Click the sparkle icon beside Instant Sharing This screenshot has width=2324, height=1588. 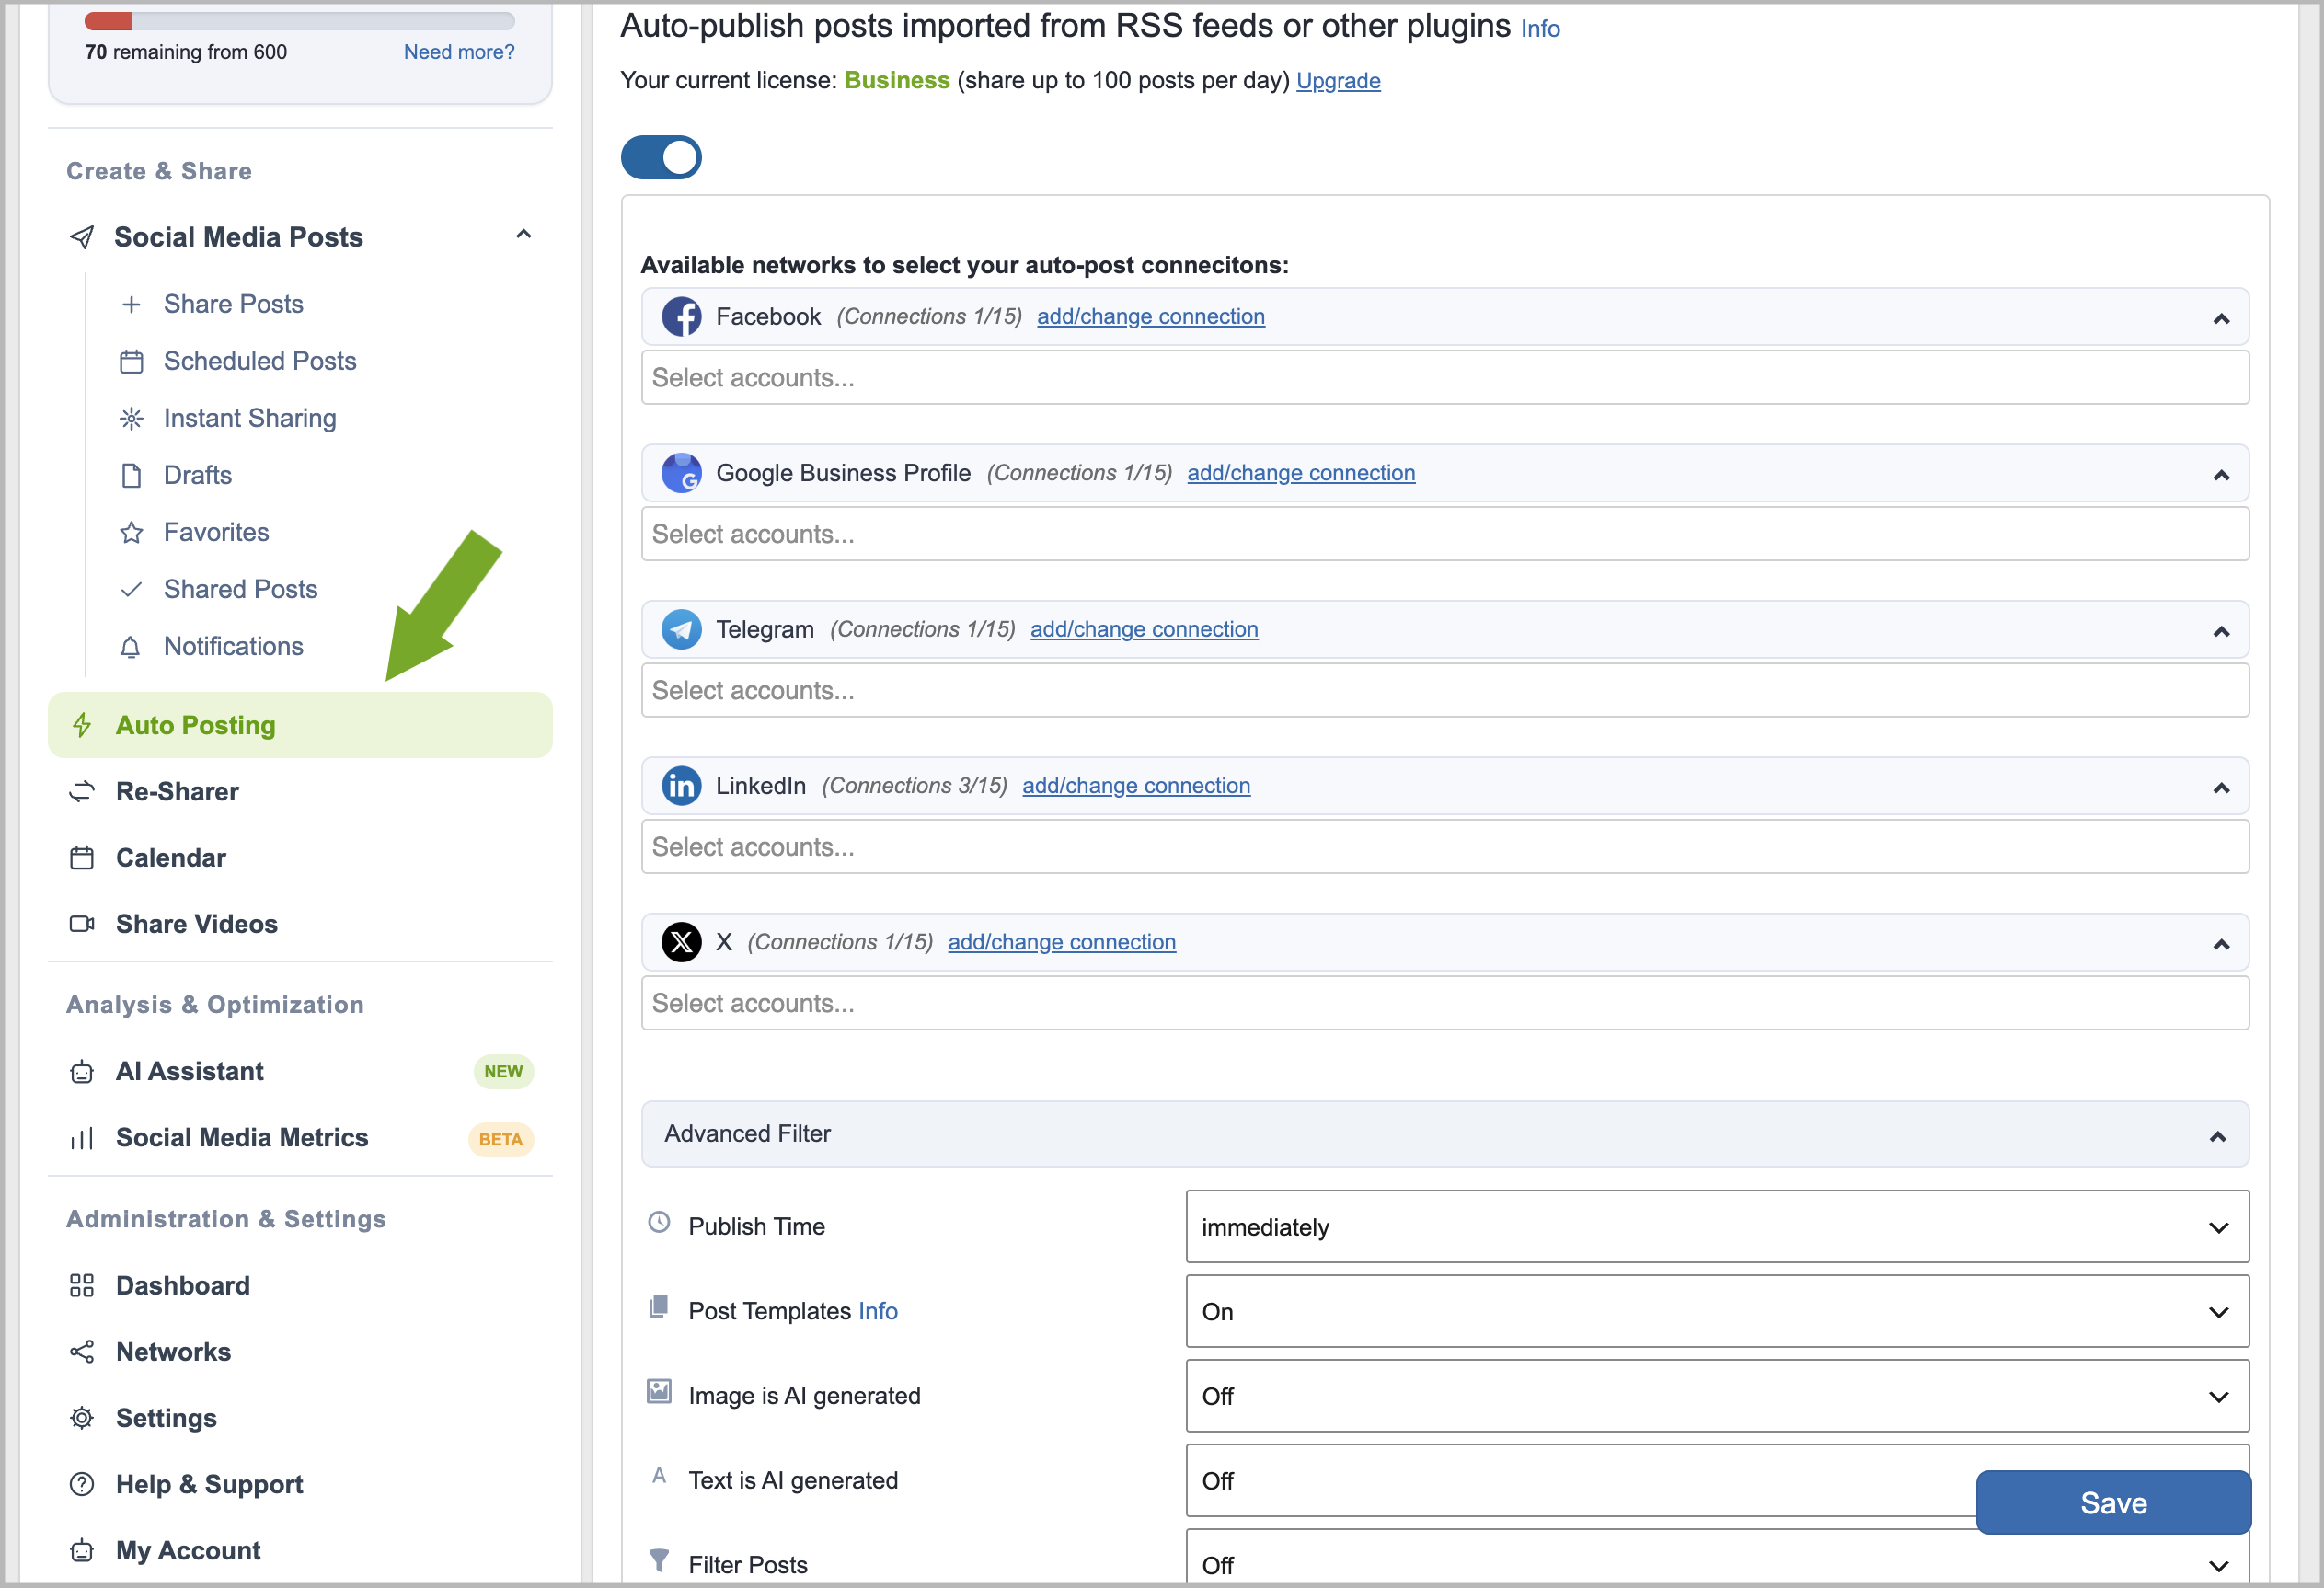131,418
